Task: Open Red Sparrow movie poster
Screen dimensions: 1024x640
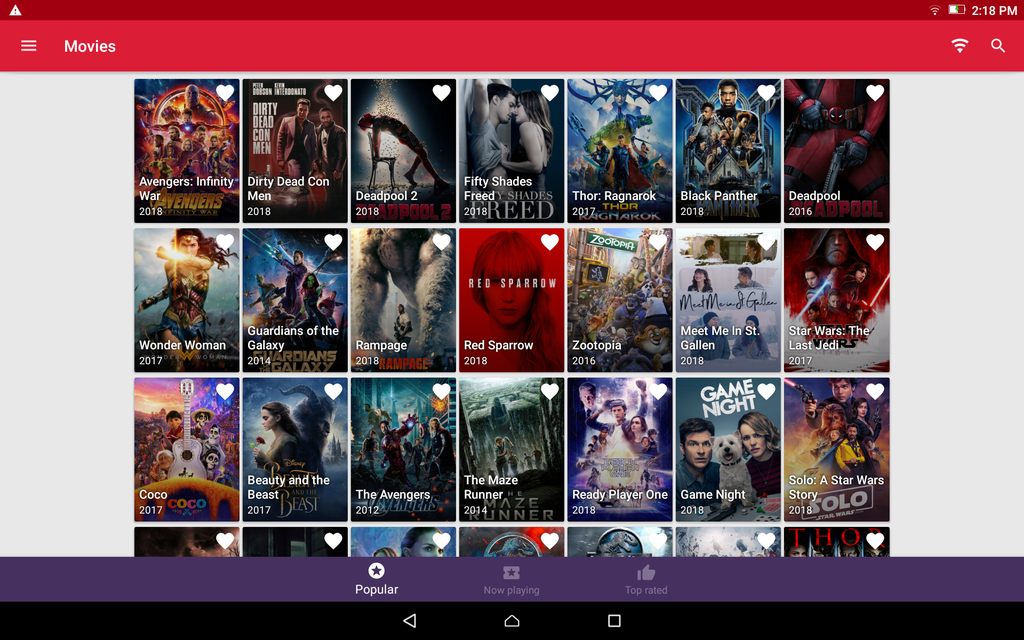Action: pos(511,300)
